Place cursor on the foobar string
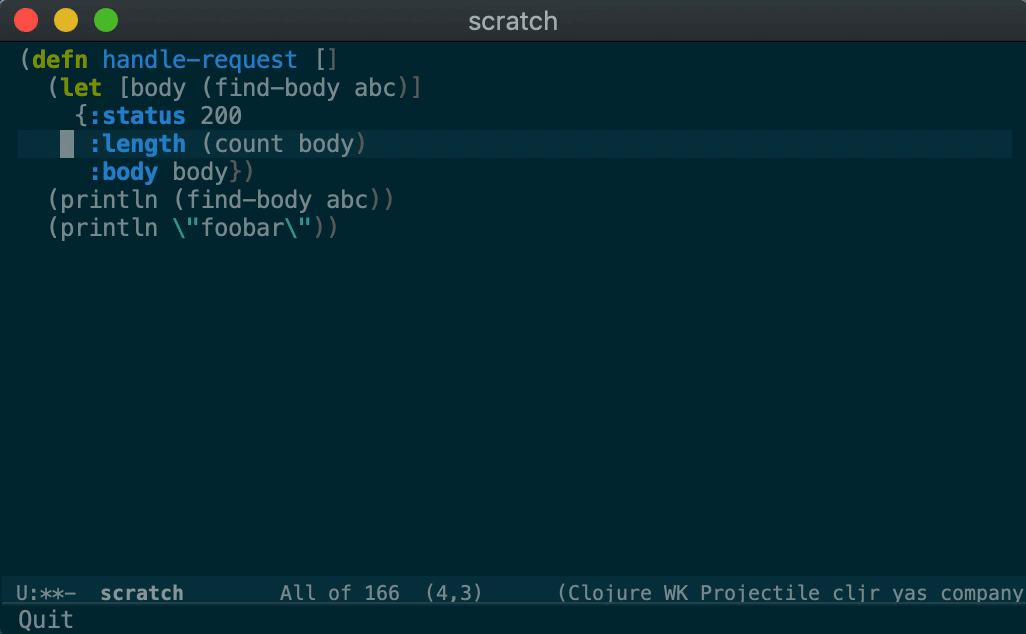Screen dimensions: 1026x634 (x=242, y=228)
